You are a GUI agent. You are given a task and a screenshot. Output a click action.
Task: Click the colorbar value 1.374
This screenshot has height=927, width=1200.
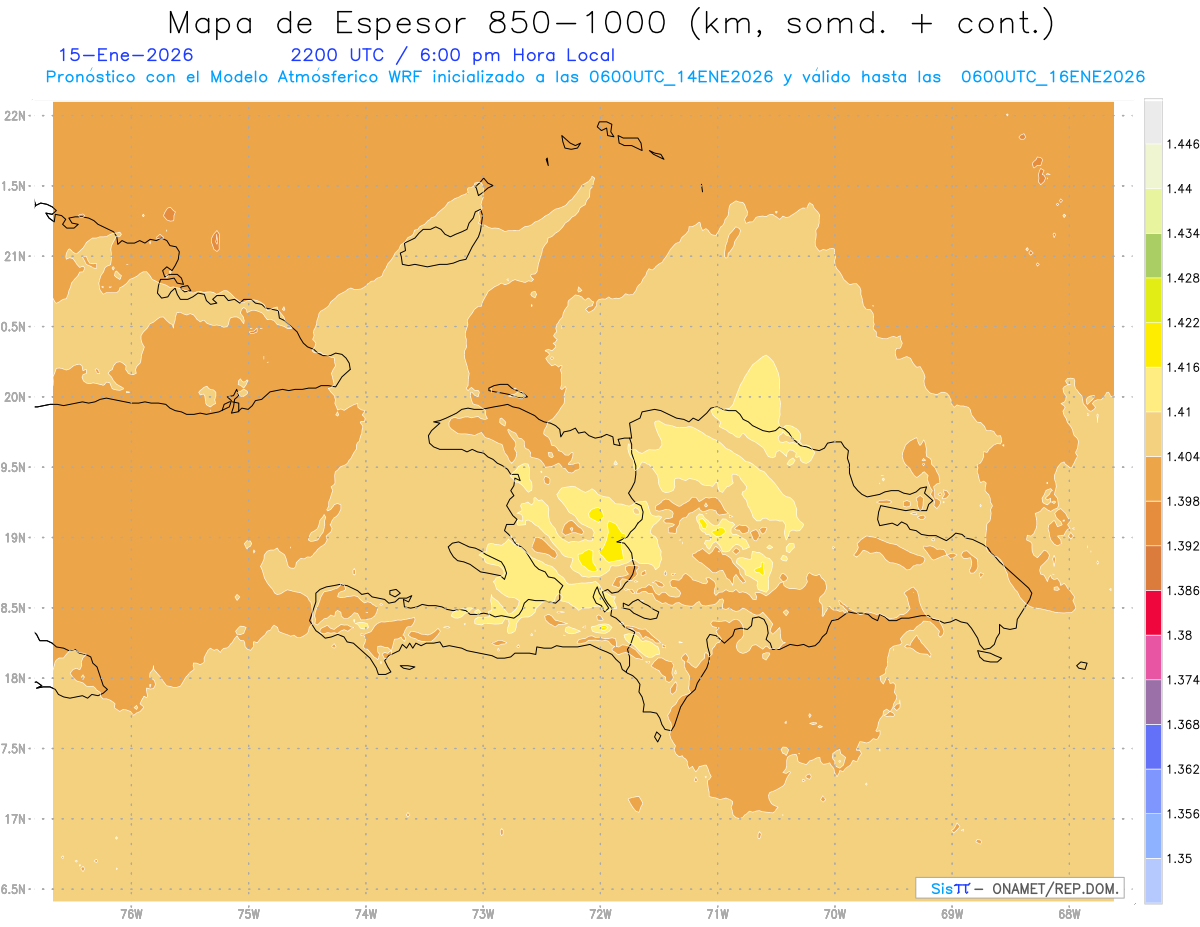pos(1182,680)
